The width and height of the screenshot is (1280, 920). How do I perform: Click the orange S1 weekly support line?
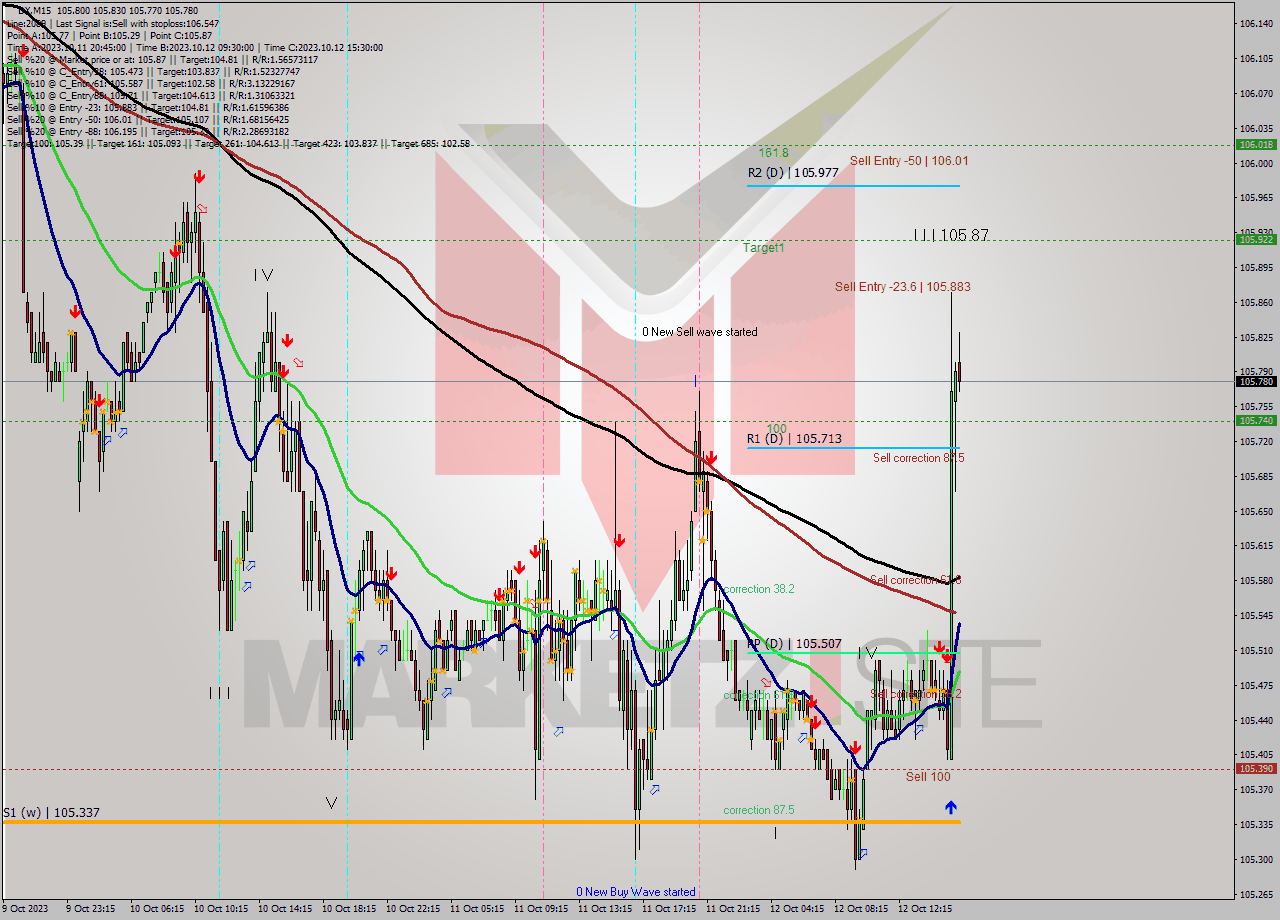480,822
